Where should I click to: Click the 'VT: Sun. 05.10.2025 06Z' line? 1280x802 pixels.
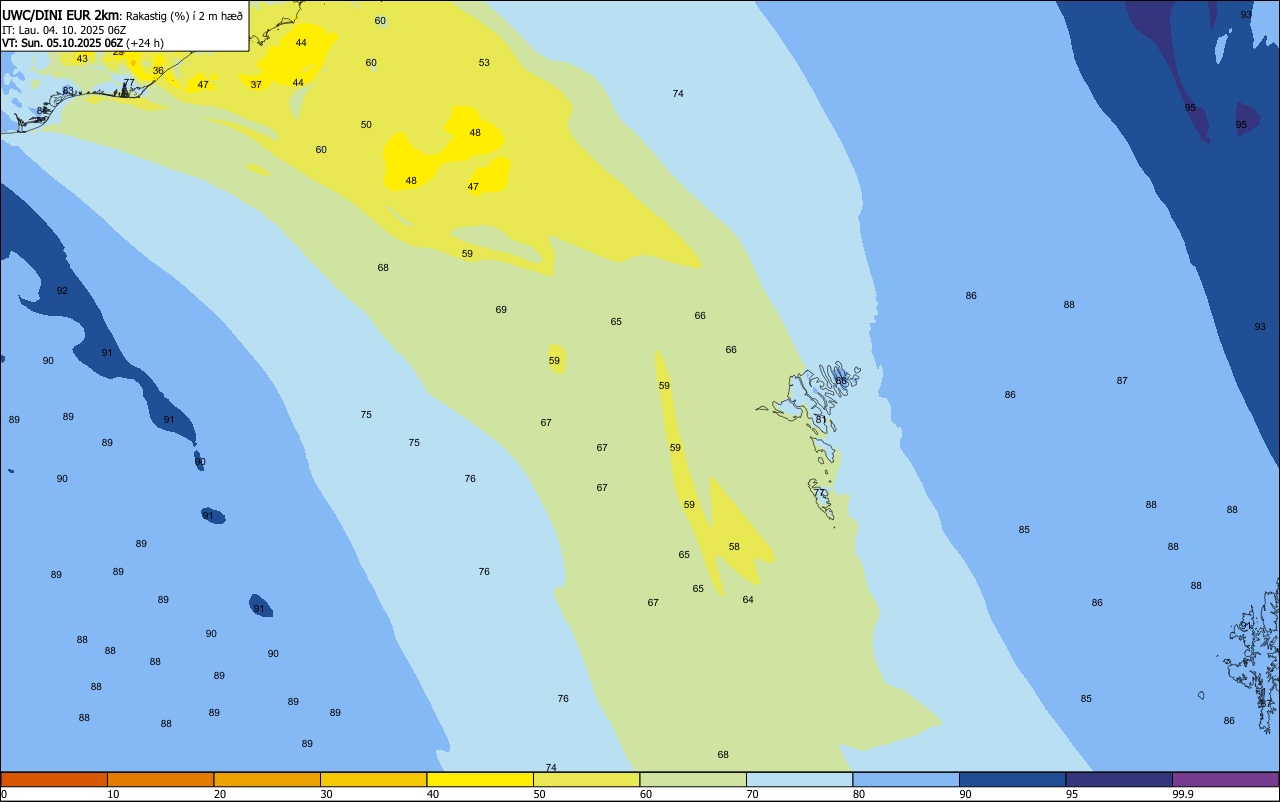point(63,43)
